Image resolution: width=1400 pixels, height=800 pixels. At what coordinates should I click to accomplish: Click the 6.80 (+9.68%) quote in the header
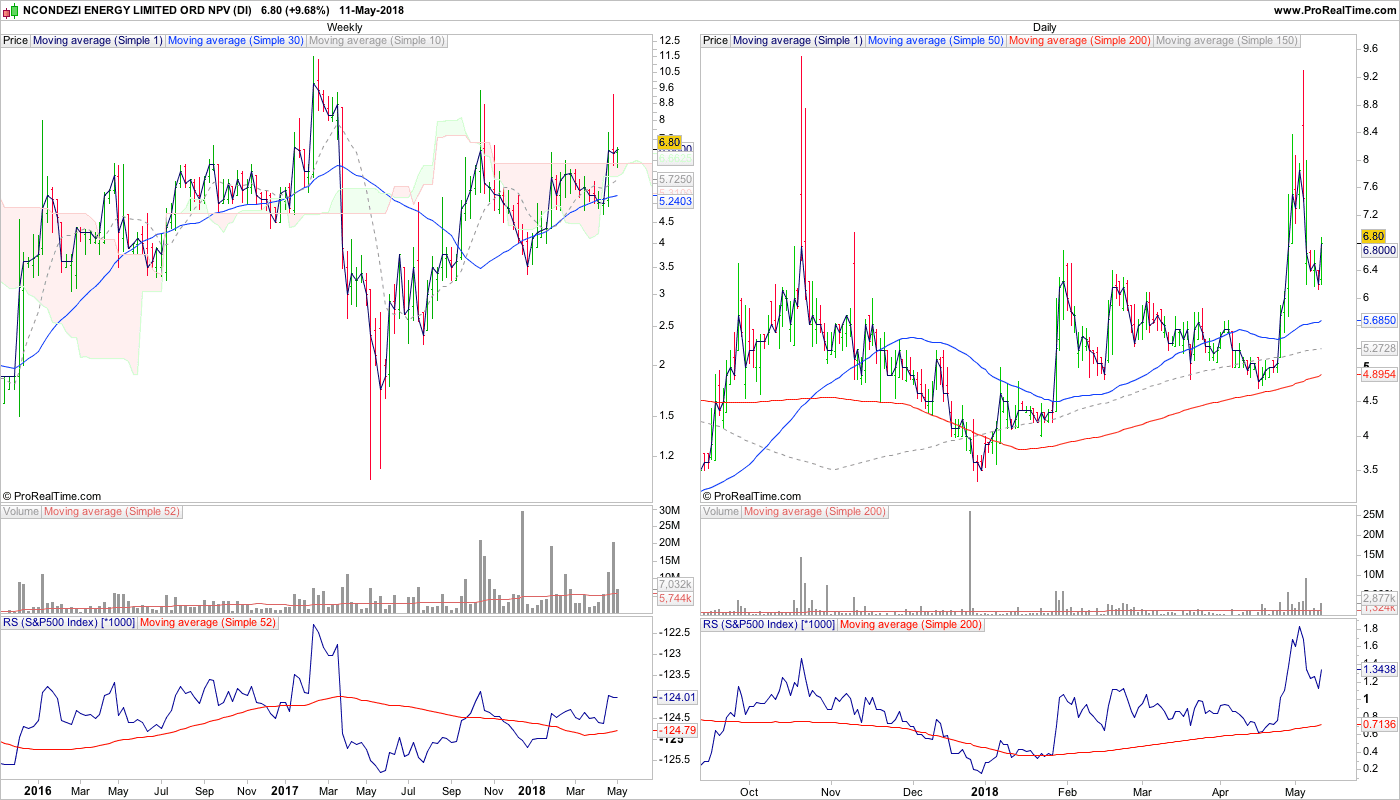pyautogui.click(x=296, y=10)
